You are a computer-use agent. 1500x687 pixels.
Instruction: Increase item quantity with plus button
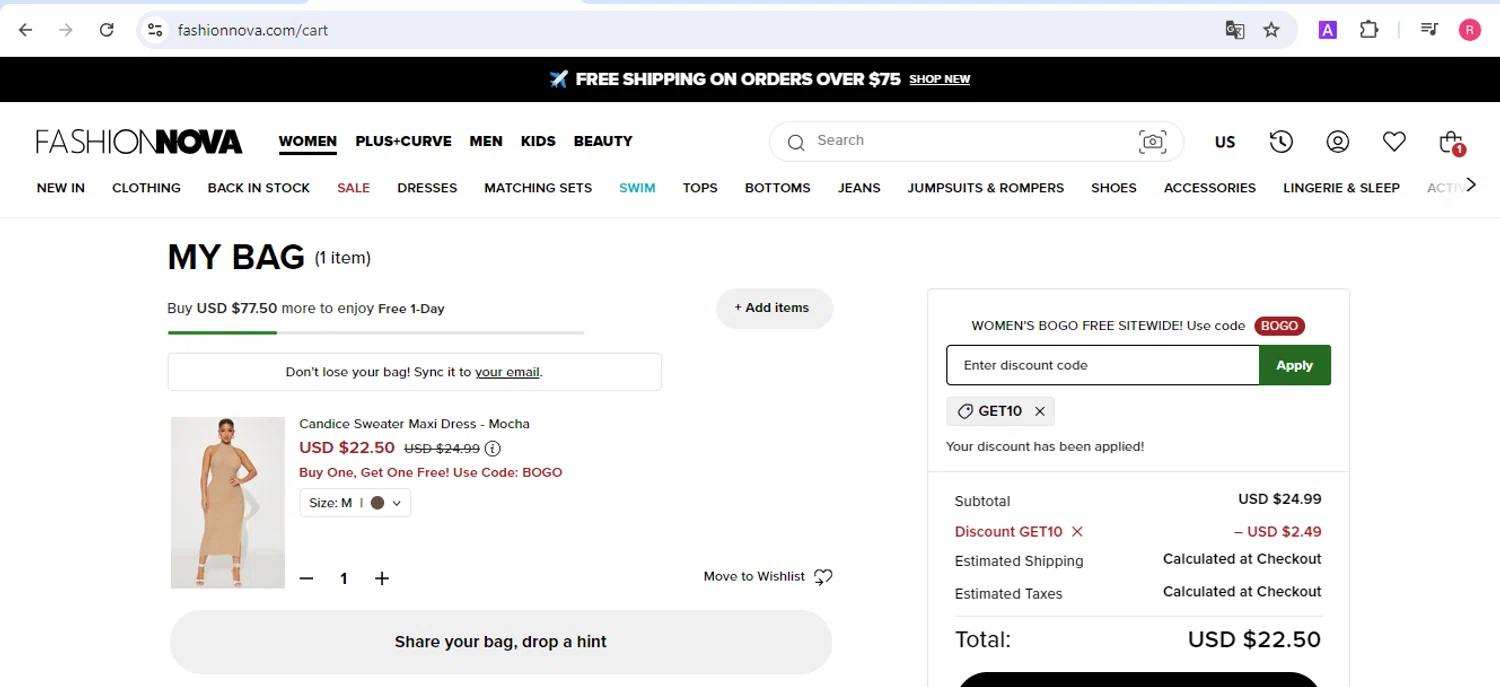coord(382,578)
